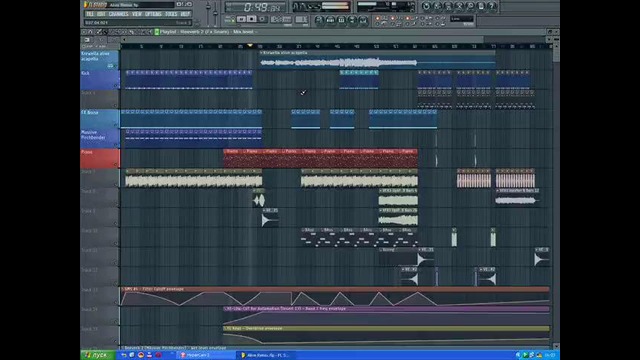Click the second round icon in top-right toolbar
The width and height of the screenshot is (640, 360).
click(438, 6)
